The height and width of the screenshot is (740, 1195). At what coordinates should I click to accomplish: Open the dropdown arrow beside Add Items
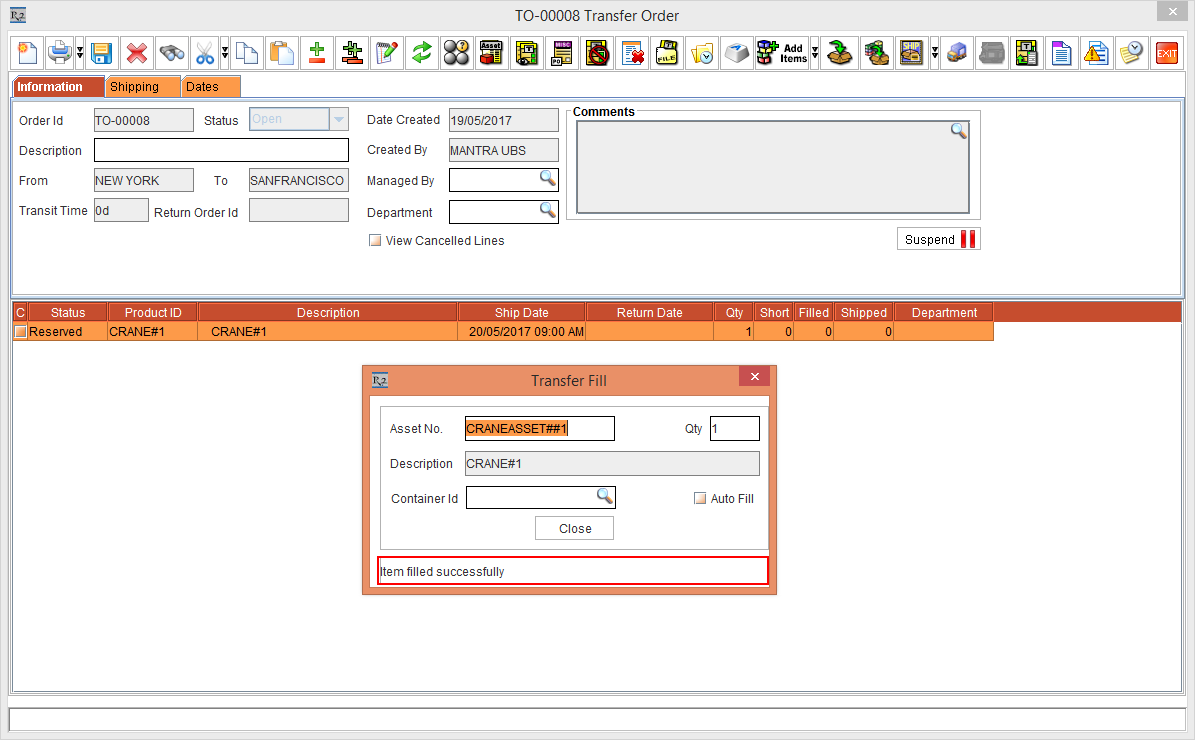click(x=815, y=53)
